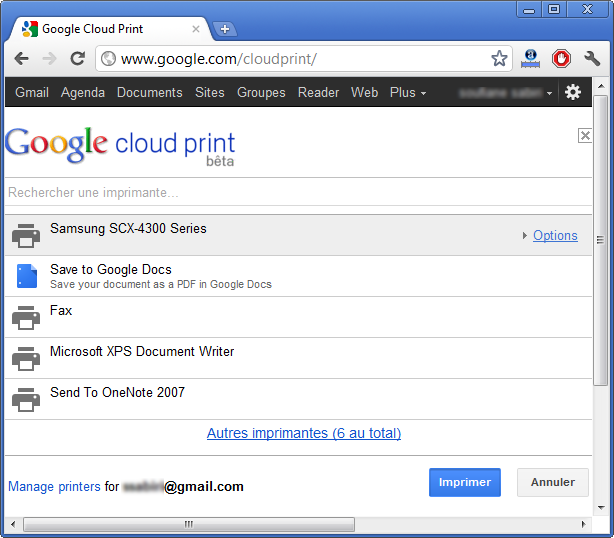The width and height of the screenshot is (614, 538).
Task: Select Send To OneNote 2007
Action: (x=298, y=399)
